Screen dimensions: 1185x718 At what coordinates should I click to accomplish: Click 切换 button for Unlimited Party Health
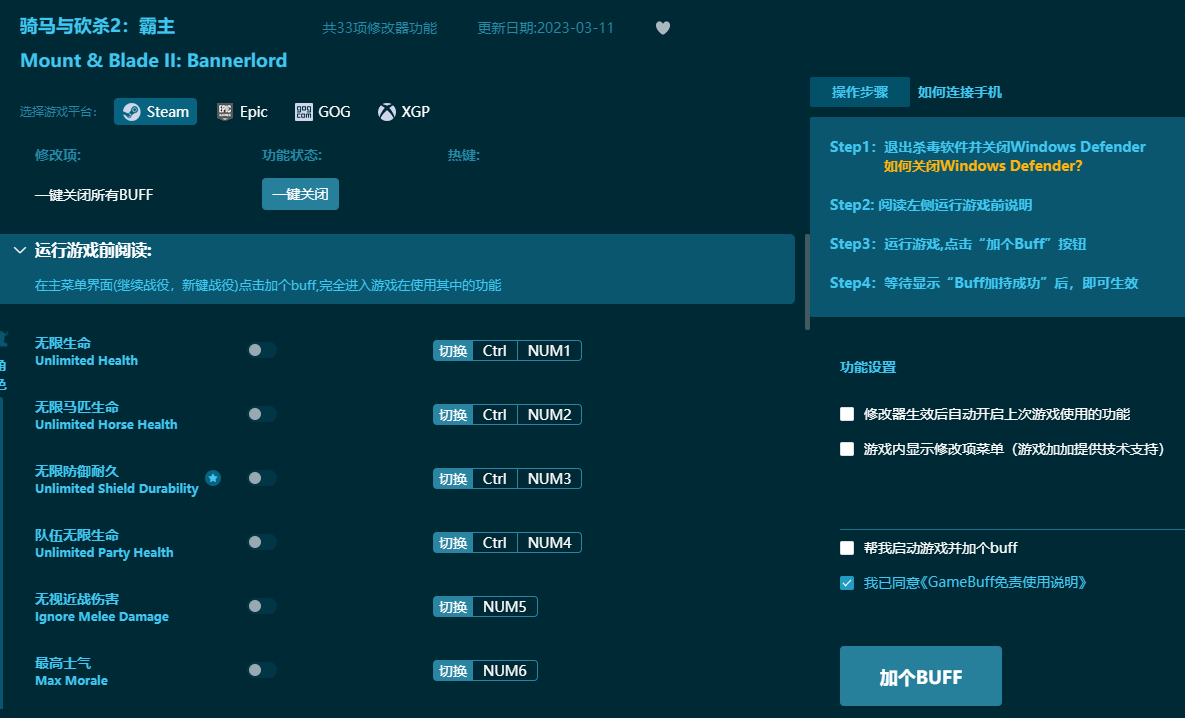point(453,543)
